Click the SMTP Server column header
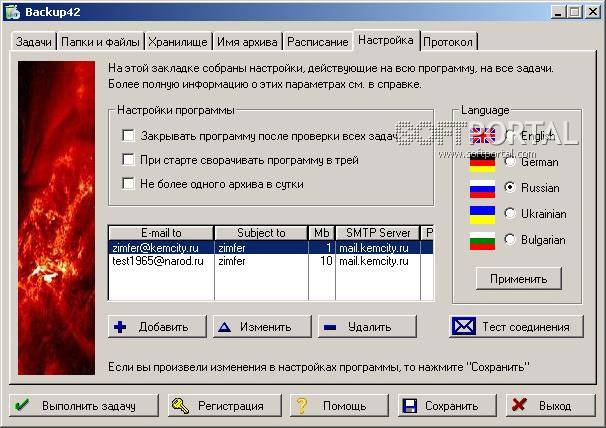 (x=378, y=233)
